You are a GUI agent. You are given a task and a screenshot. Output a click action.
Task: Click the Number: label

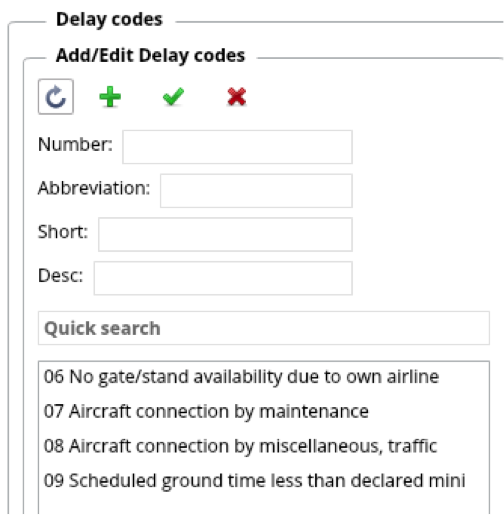(x=75, y=144)
